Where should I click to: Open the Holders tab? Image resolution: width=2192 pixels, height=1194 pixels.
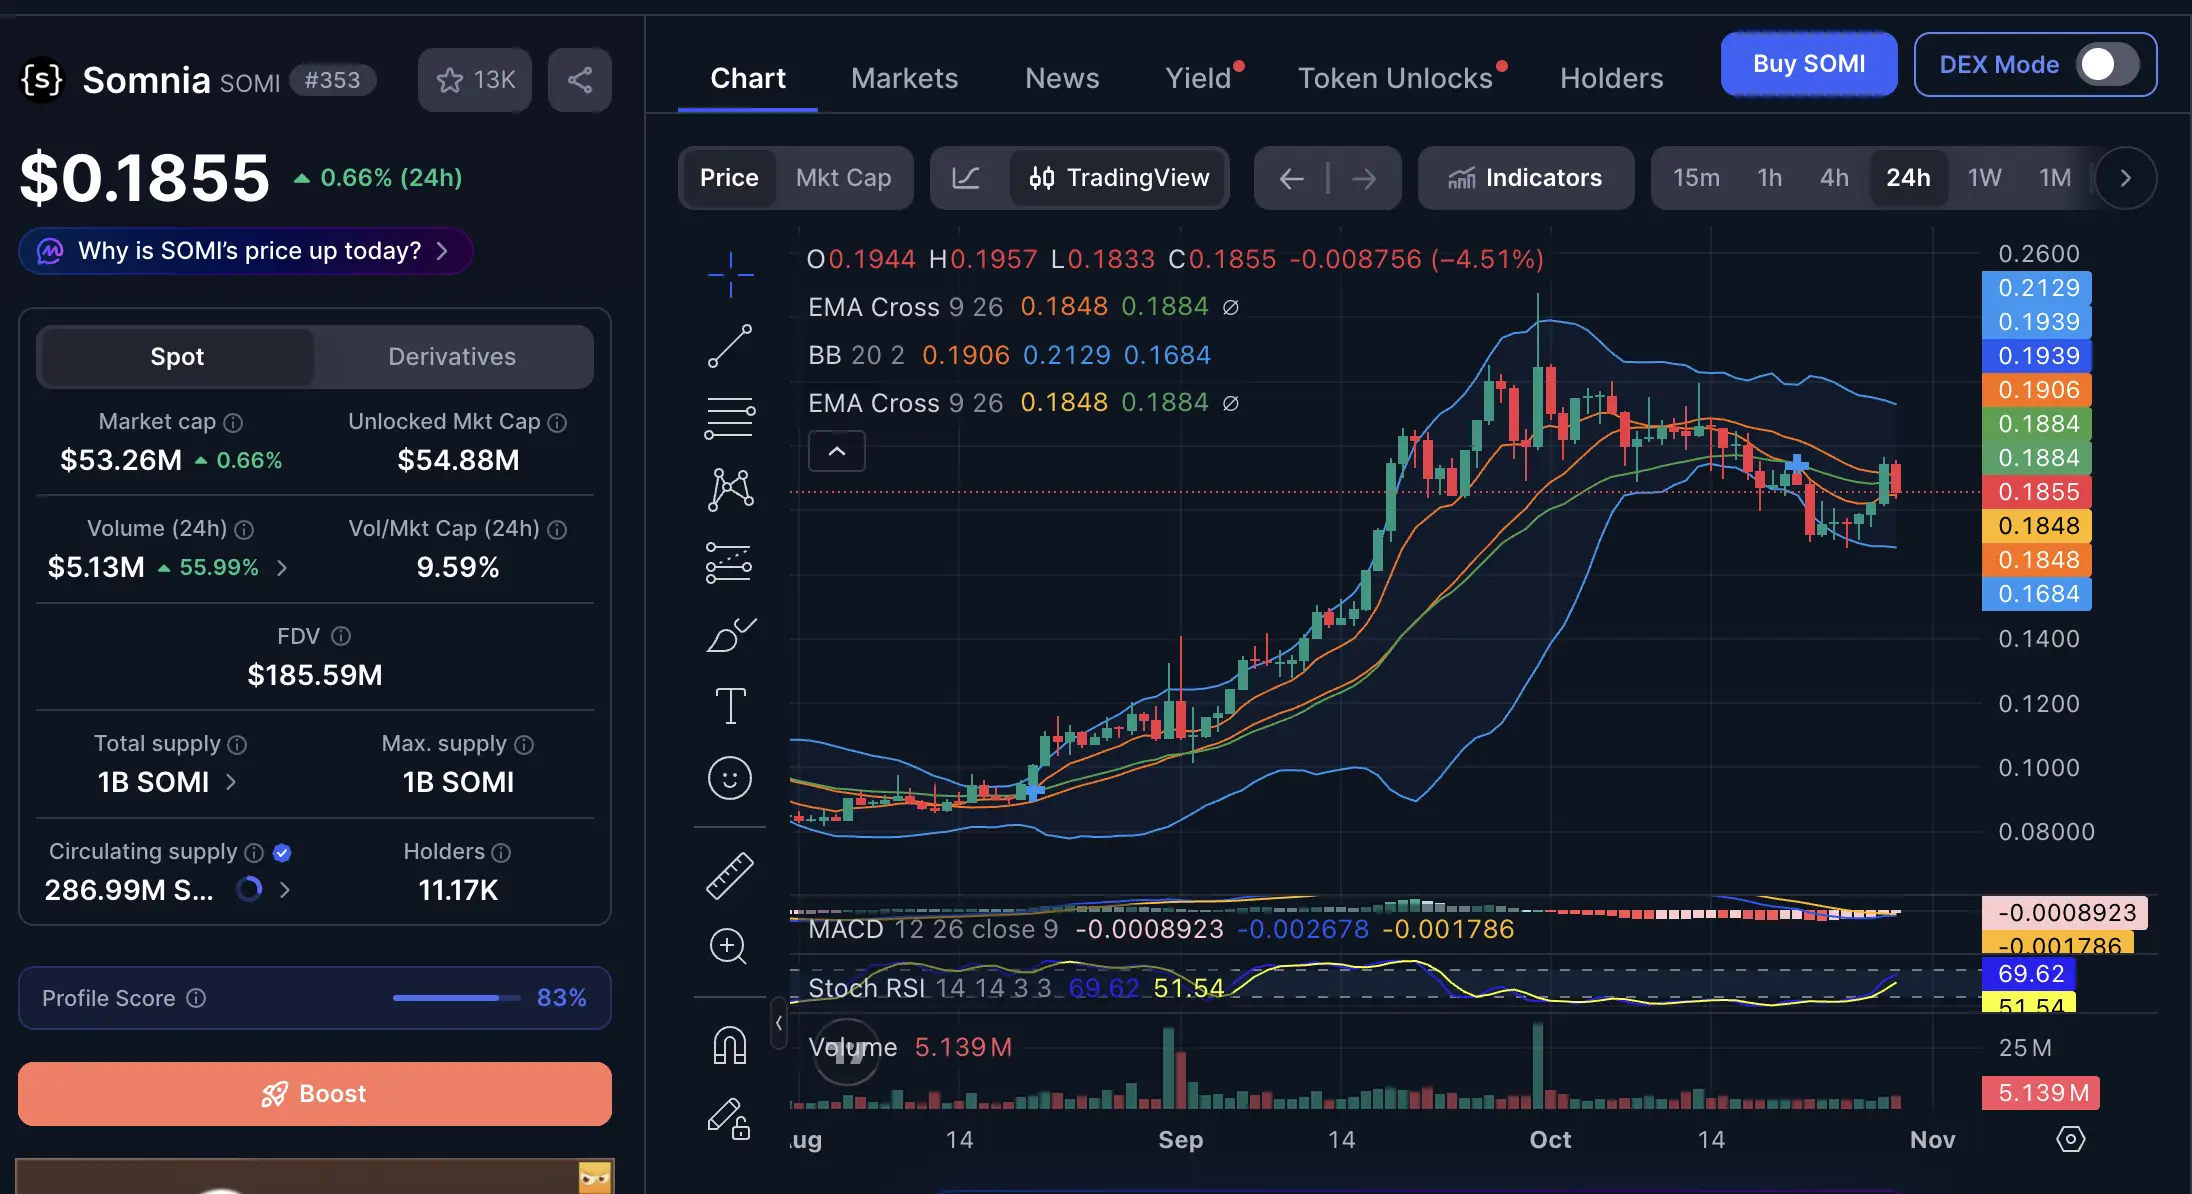1612,78
